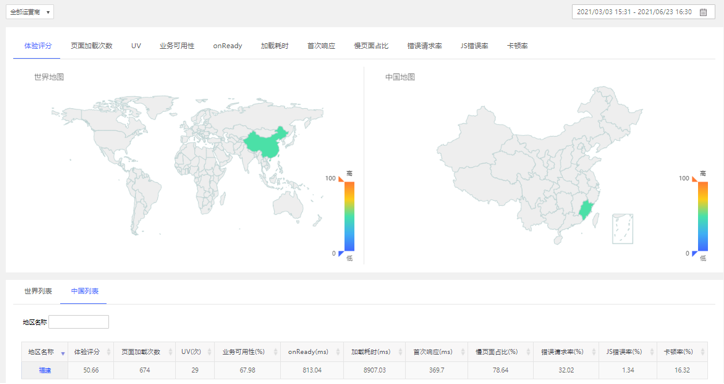724x384 pixels.
Task: Click the South China Sea inset box
Action: click(622, 228)
